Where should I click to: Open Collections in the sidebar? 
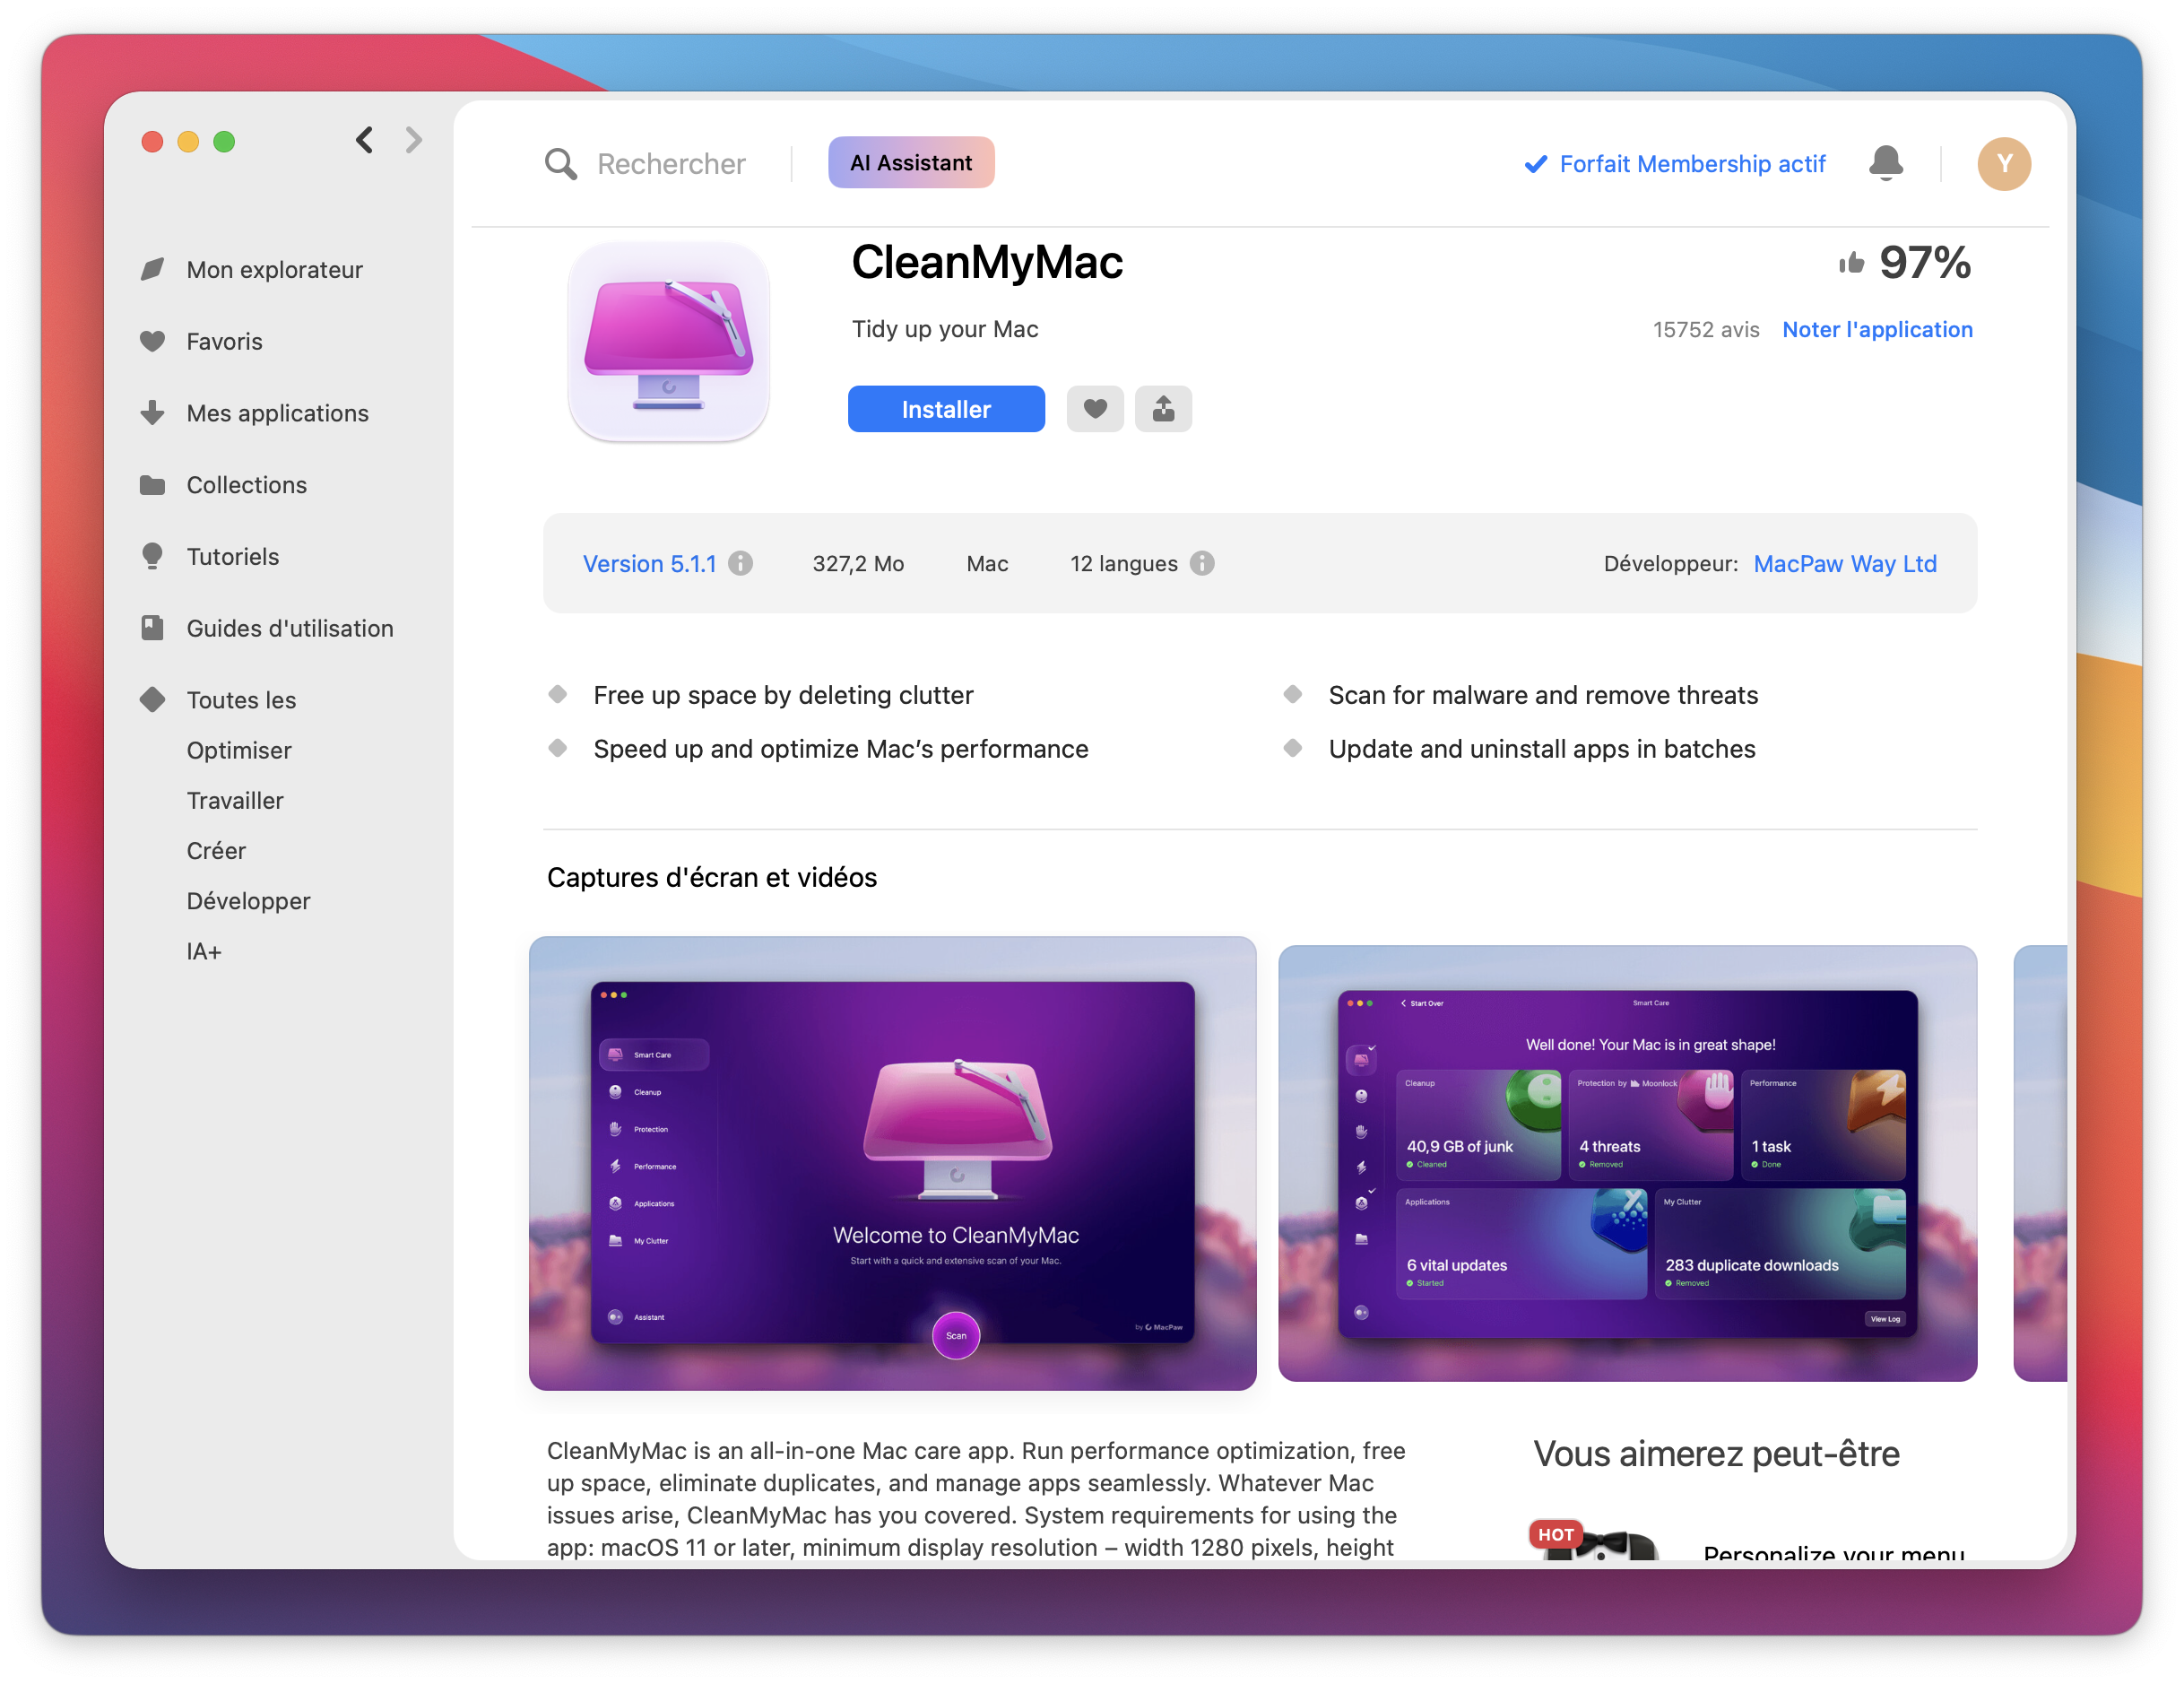[x=247, y=486]
